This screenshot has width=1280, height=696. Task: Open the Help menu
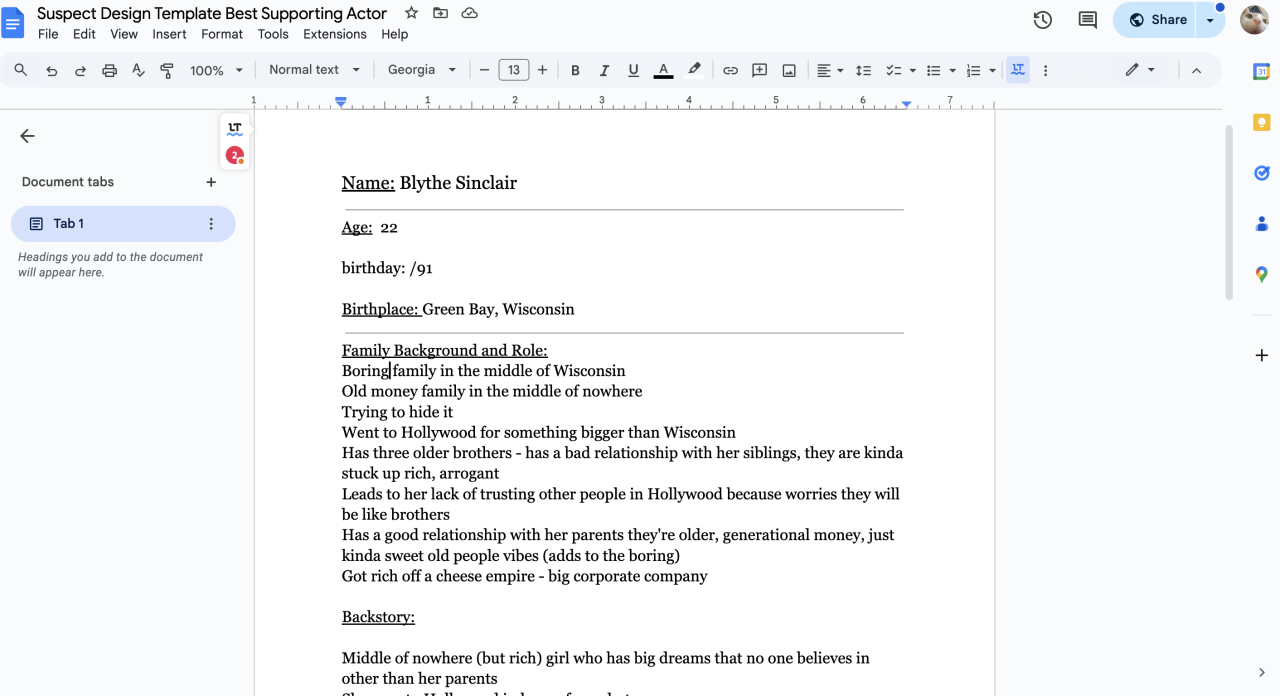(395, 34)
